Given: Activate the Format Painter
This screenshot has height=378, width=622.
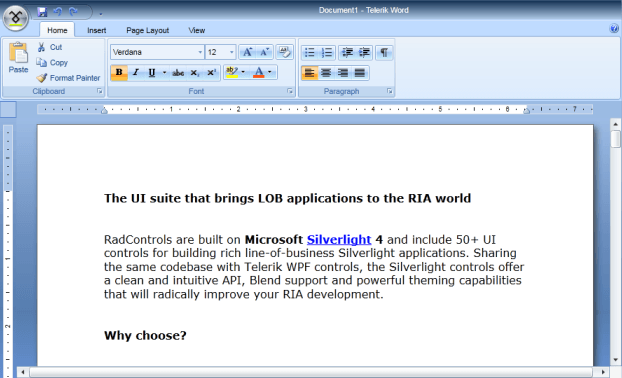Looking at the screenshot, I should pos(68,78).
